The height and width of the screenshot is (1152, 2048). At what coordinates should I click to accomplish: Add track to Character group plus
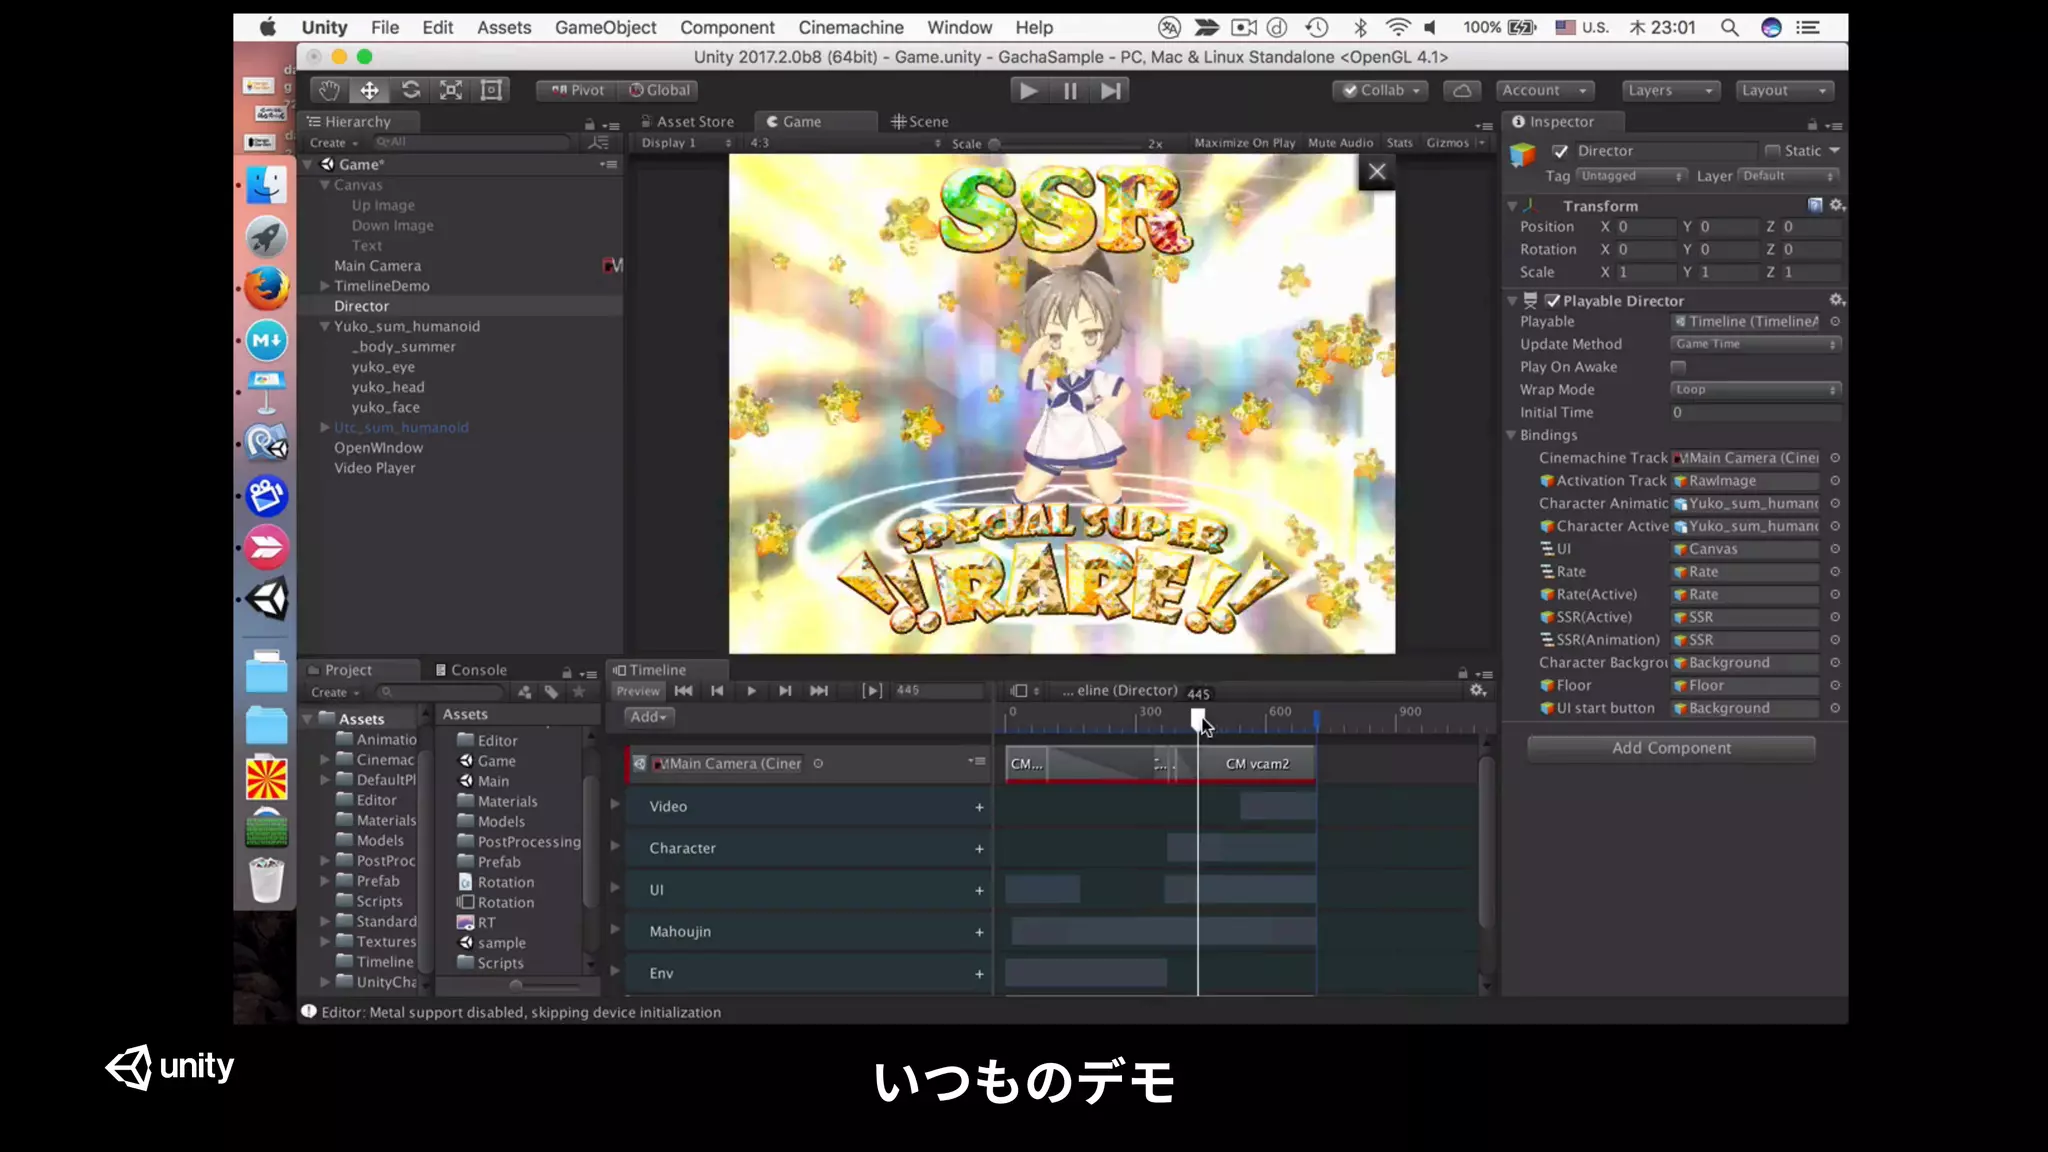979,849
